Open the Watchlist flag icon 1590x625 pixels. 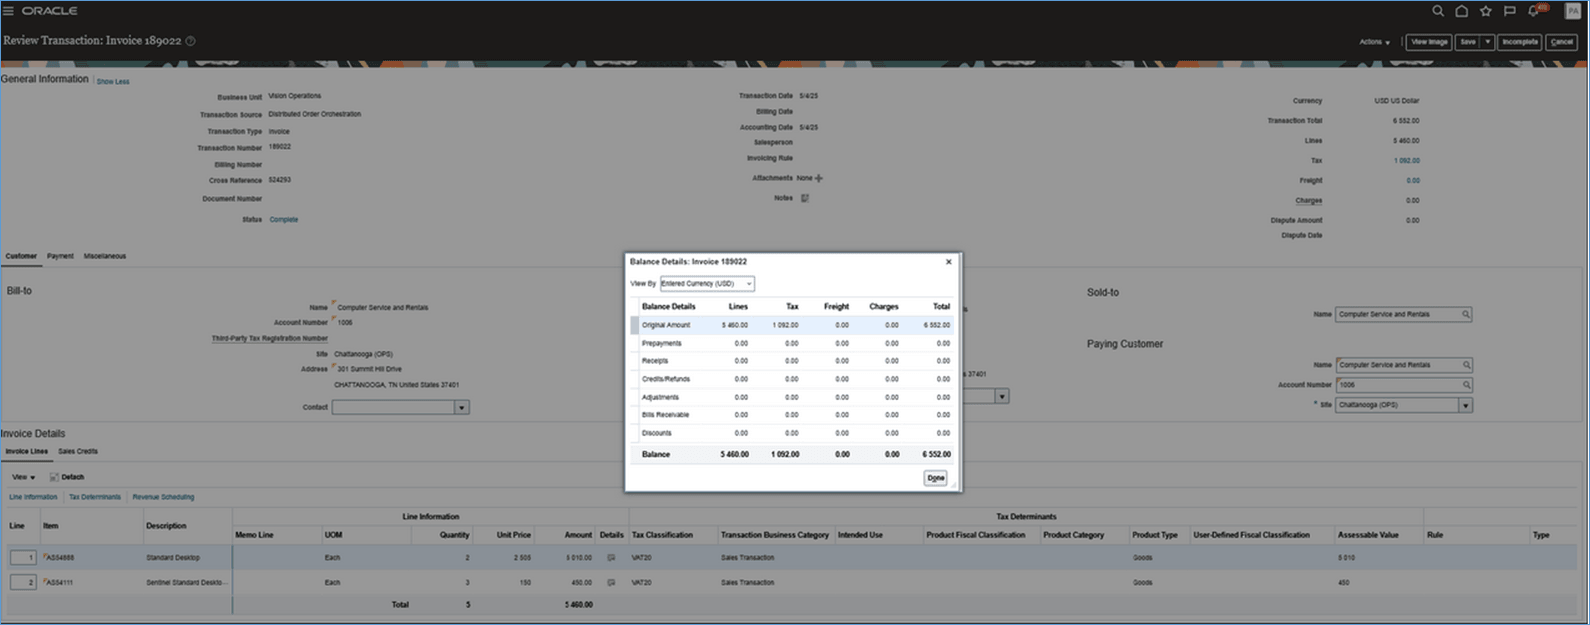coord(1510,11)
